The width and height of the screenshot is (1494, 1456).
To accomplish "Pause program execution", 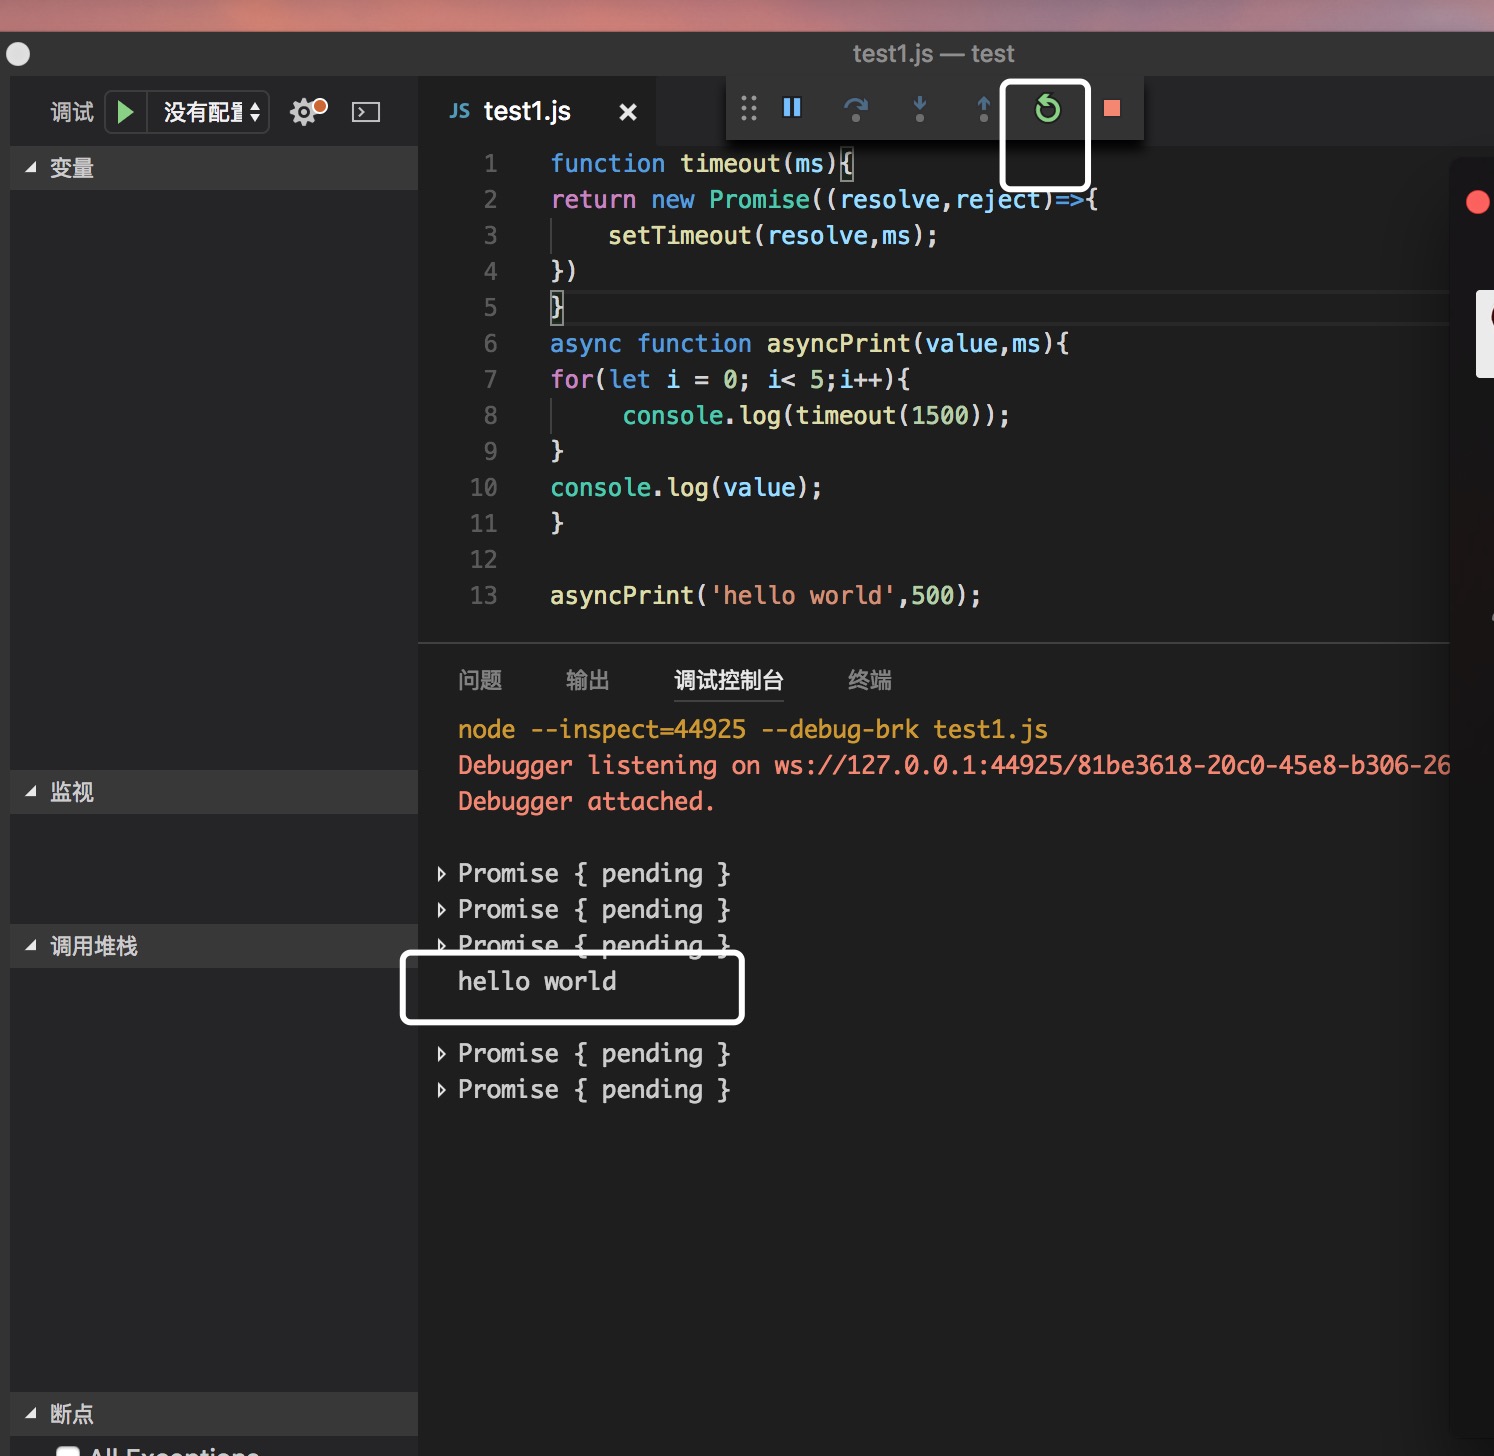I will click(791, 108).
